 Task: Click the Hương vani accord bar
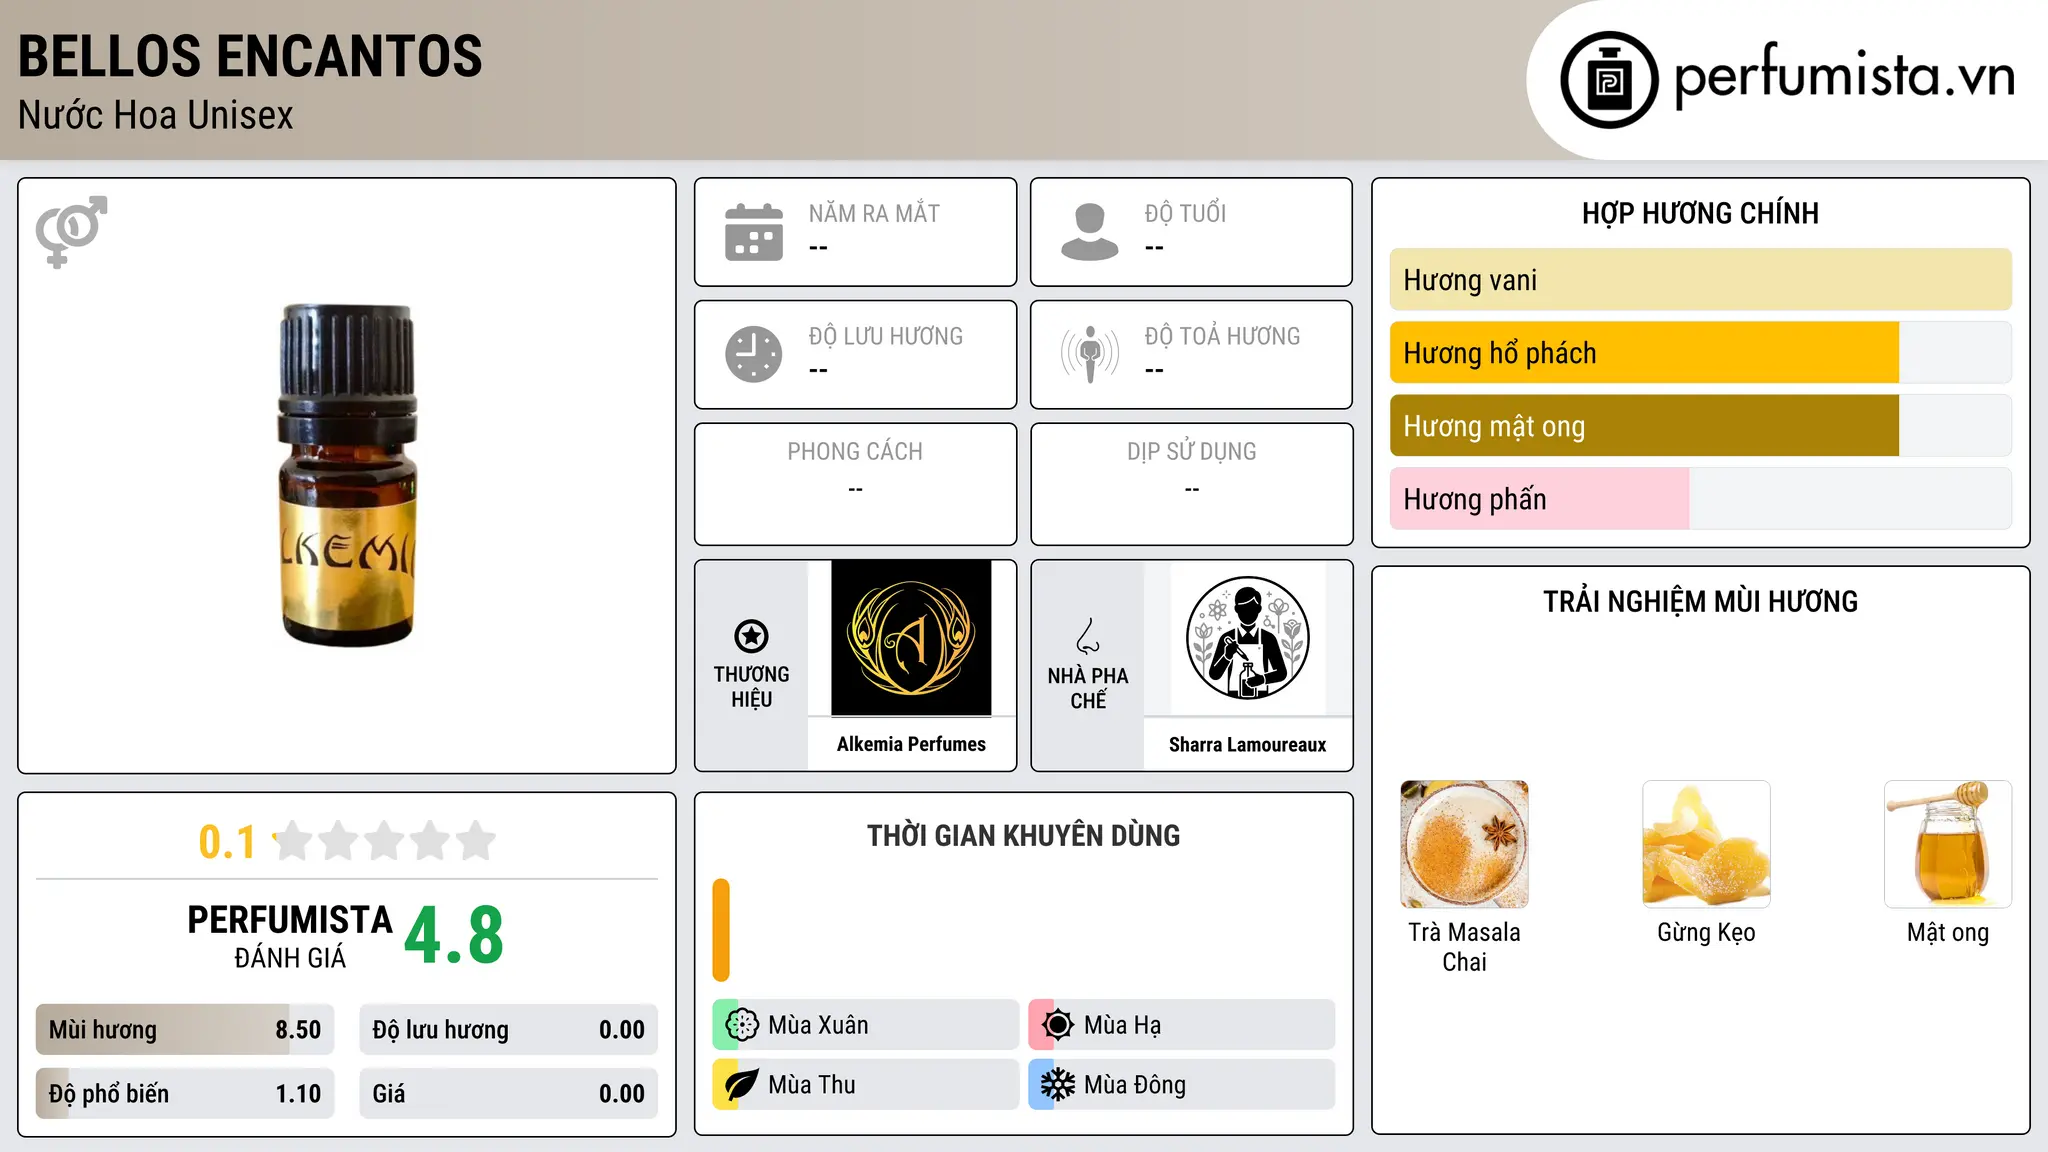1700,280
